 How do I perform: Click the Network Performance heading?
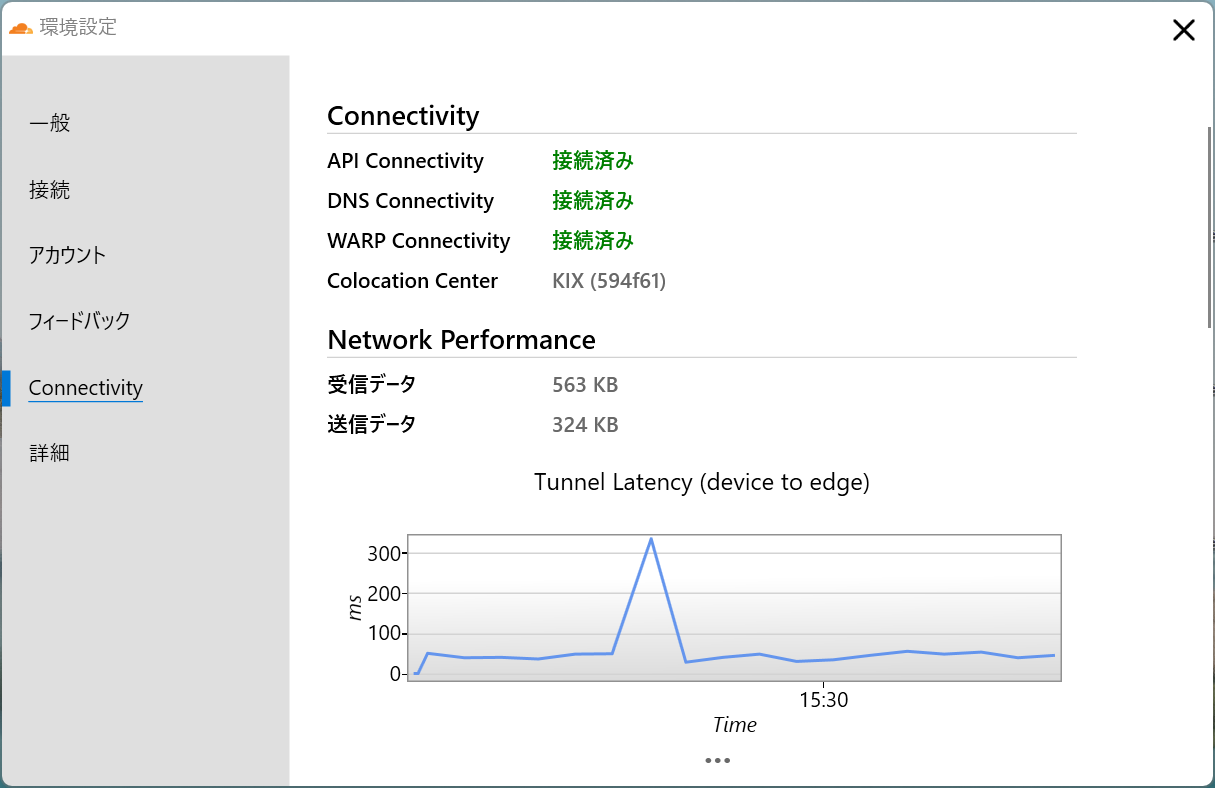click(460, 339)
